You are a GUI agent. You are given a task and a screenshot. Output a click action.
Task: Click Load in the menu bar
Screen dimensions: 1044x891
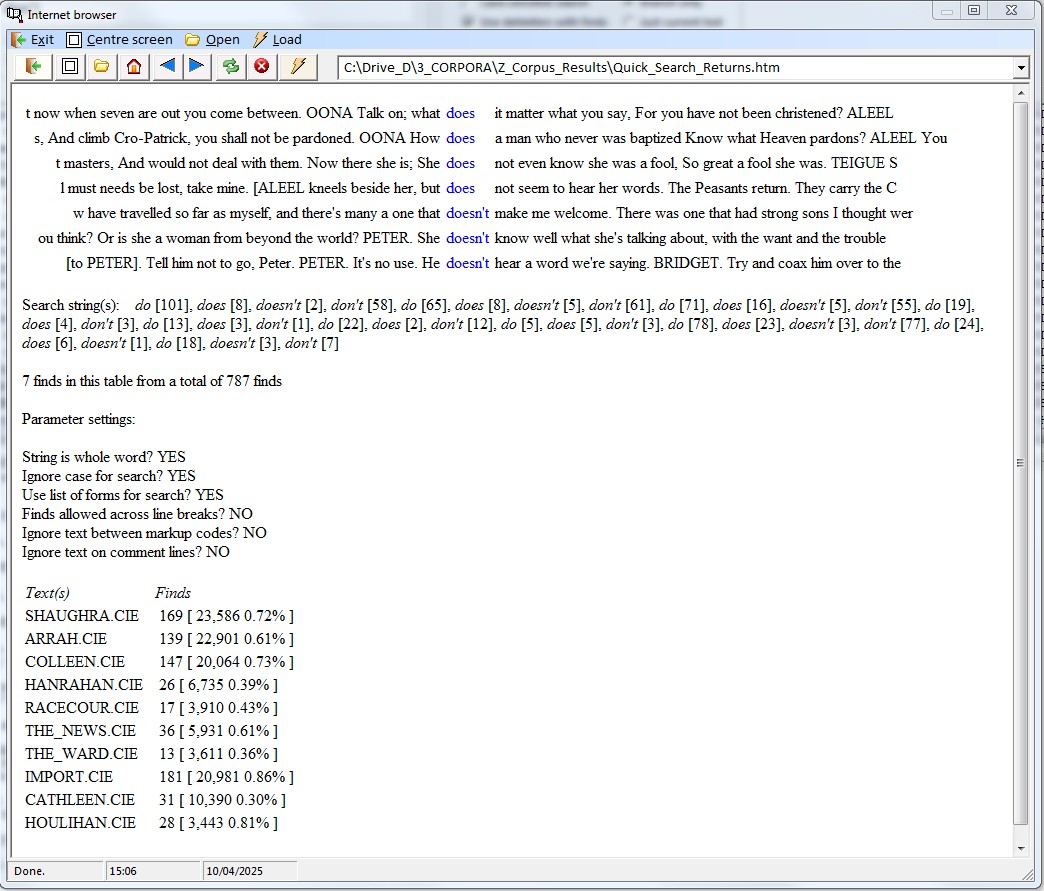pos(277,40)
